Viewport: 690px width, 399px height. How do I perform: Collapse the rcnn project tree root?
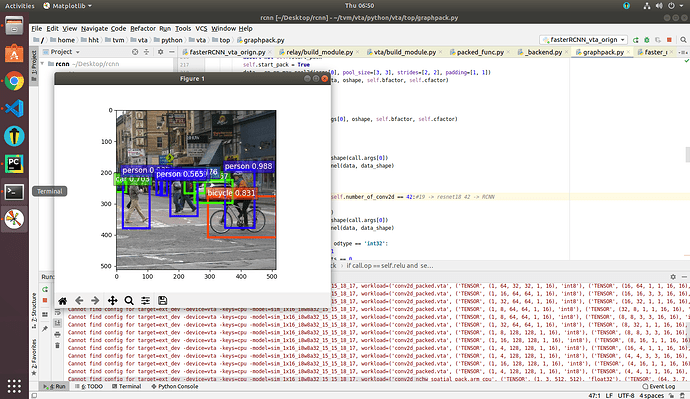43,64
